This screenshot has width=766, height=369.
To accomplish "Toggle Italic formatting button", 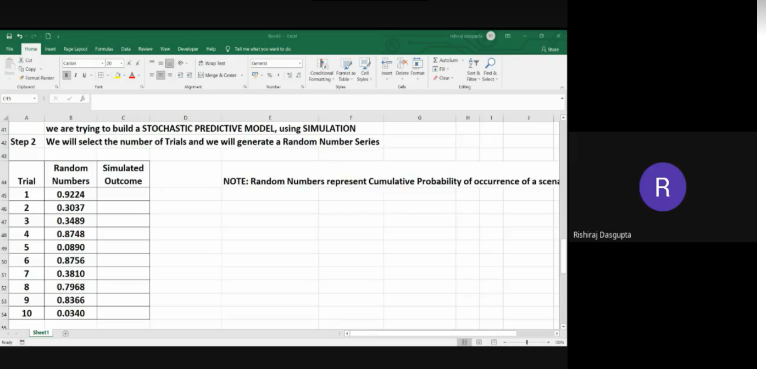I will (75, 75).
